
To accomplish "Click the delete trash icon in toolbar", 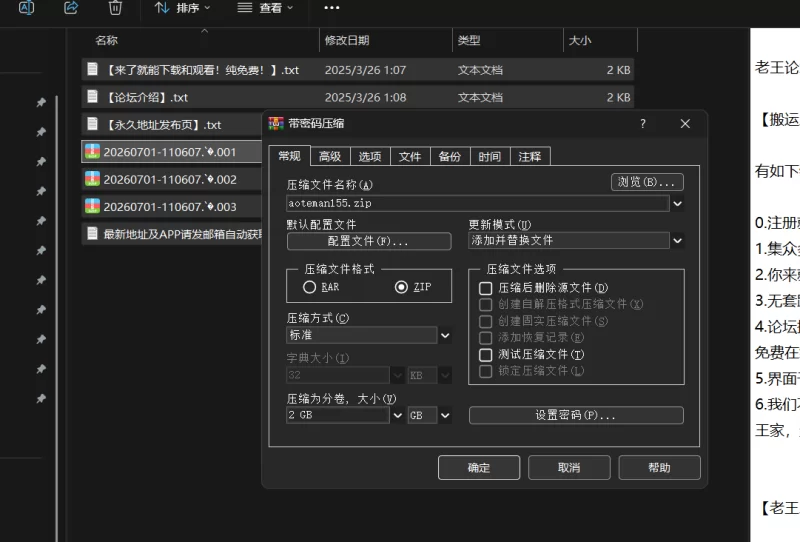I will (115, 7).
